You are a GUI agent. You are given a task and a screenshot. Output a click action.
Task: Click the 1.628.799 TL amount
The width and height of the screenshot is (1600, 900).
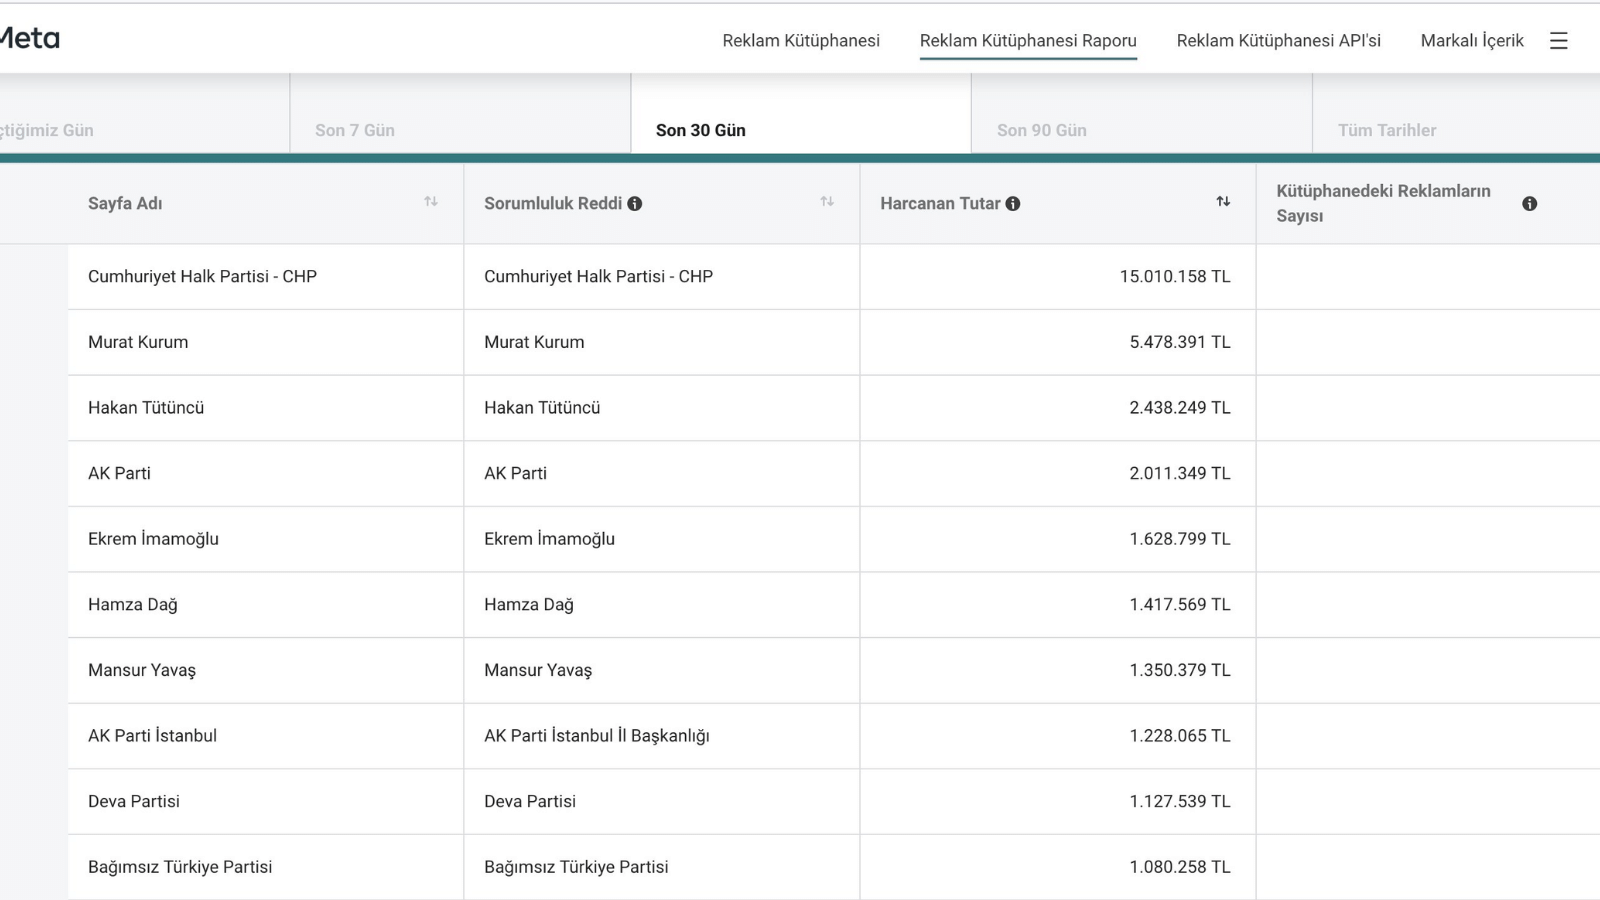[x=1180, y=539]
